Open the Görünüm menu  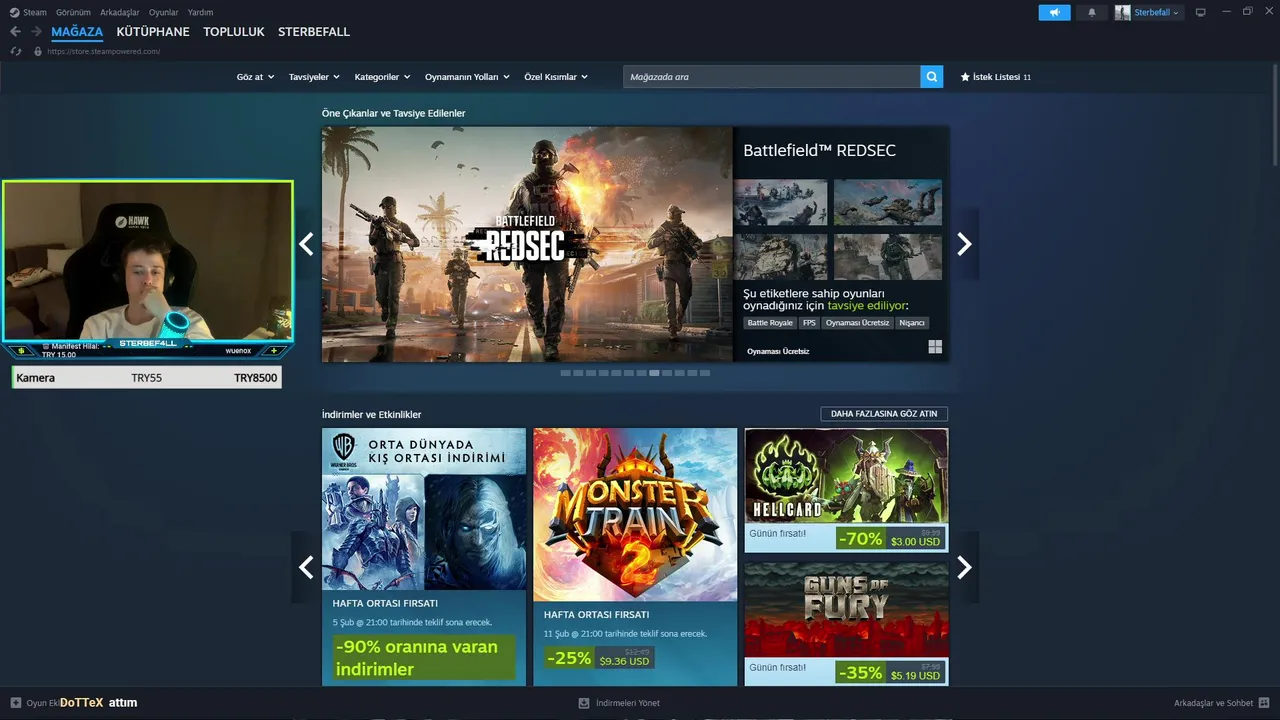73,12
